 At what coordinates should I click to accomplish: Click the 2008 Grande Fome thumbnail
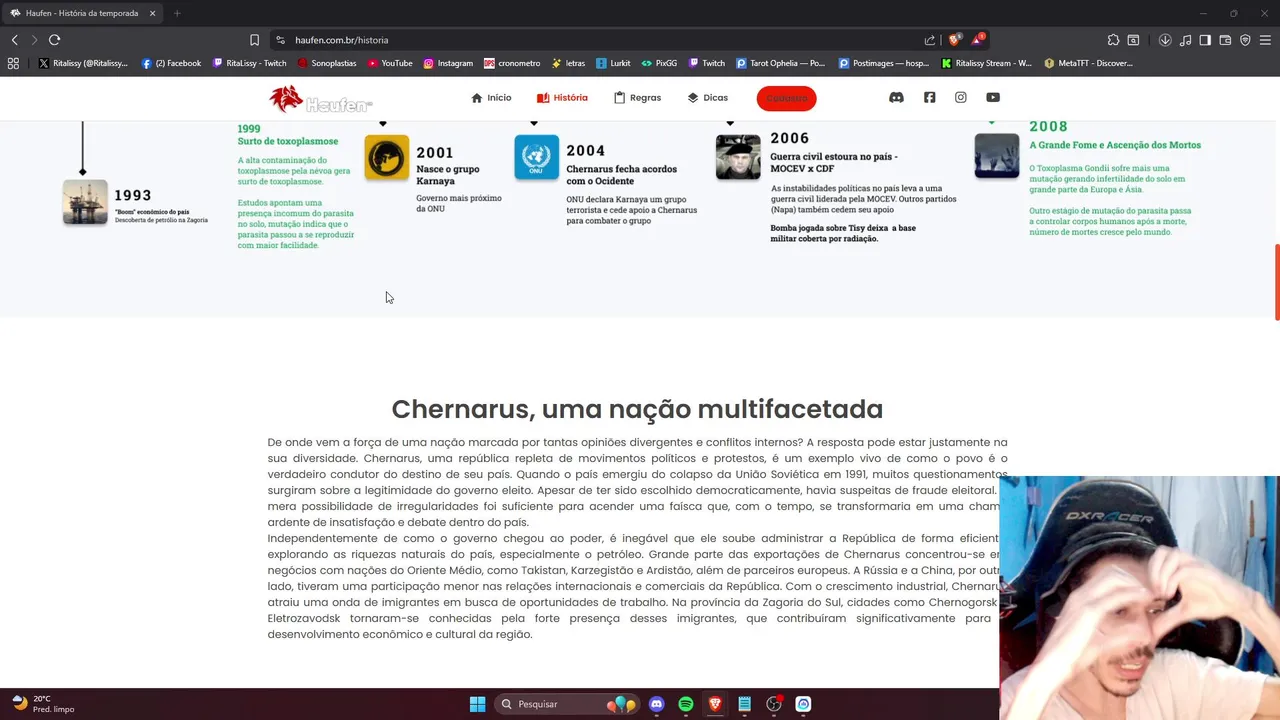(x=997, y=156)
